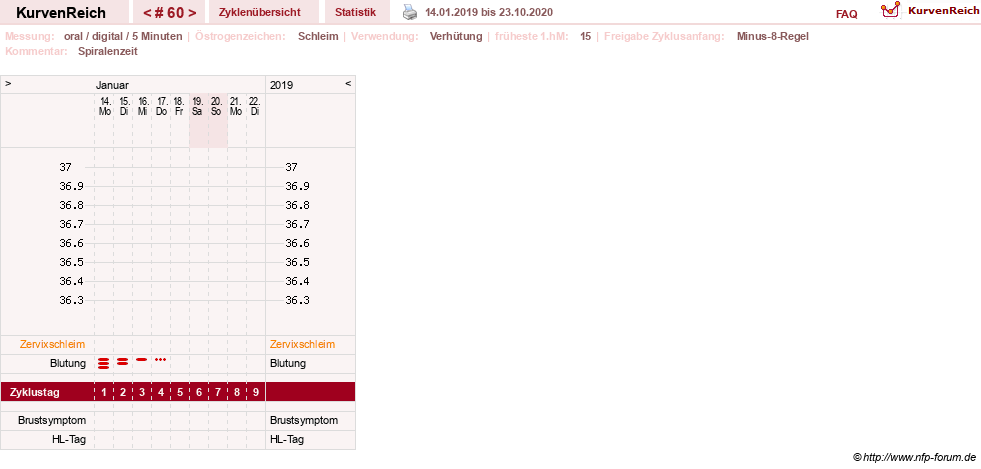Click the 'Verhütung' usage value
This screenshot has width=981, height=469.
click(456, 36)
